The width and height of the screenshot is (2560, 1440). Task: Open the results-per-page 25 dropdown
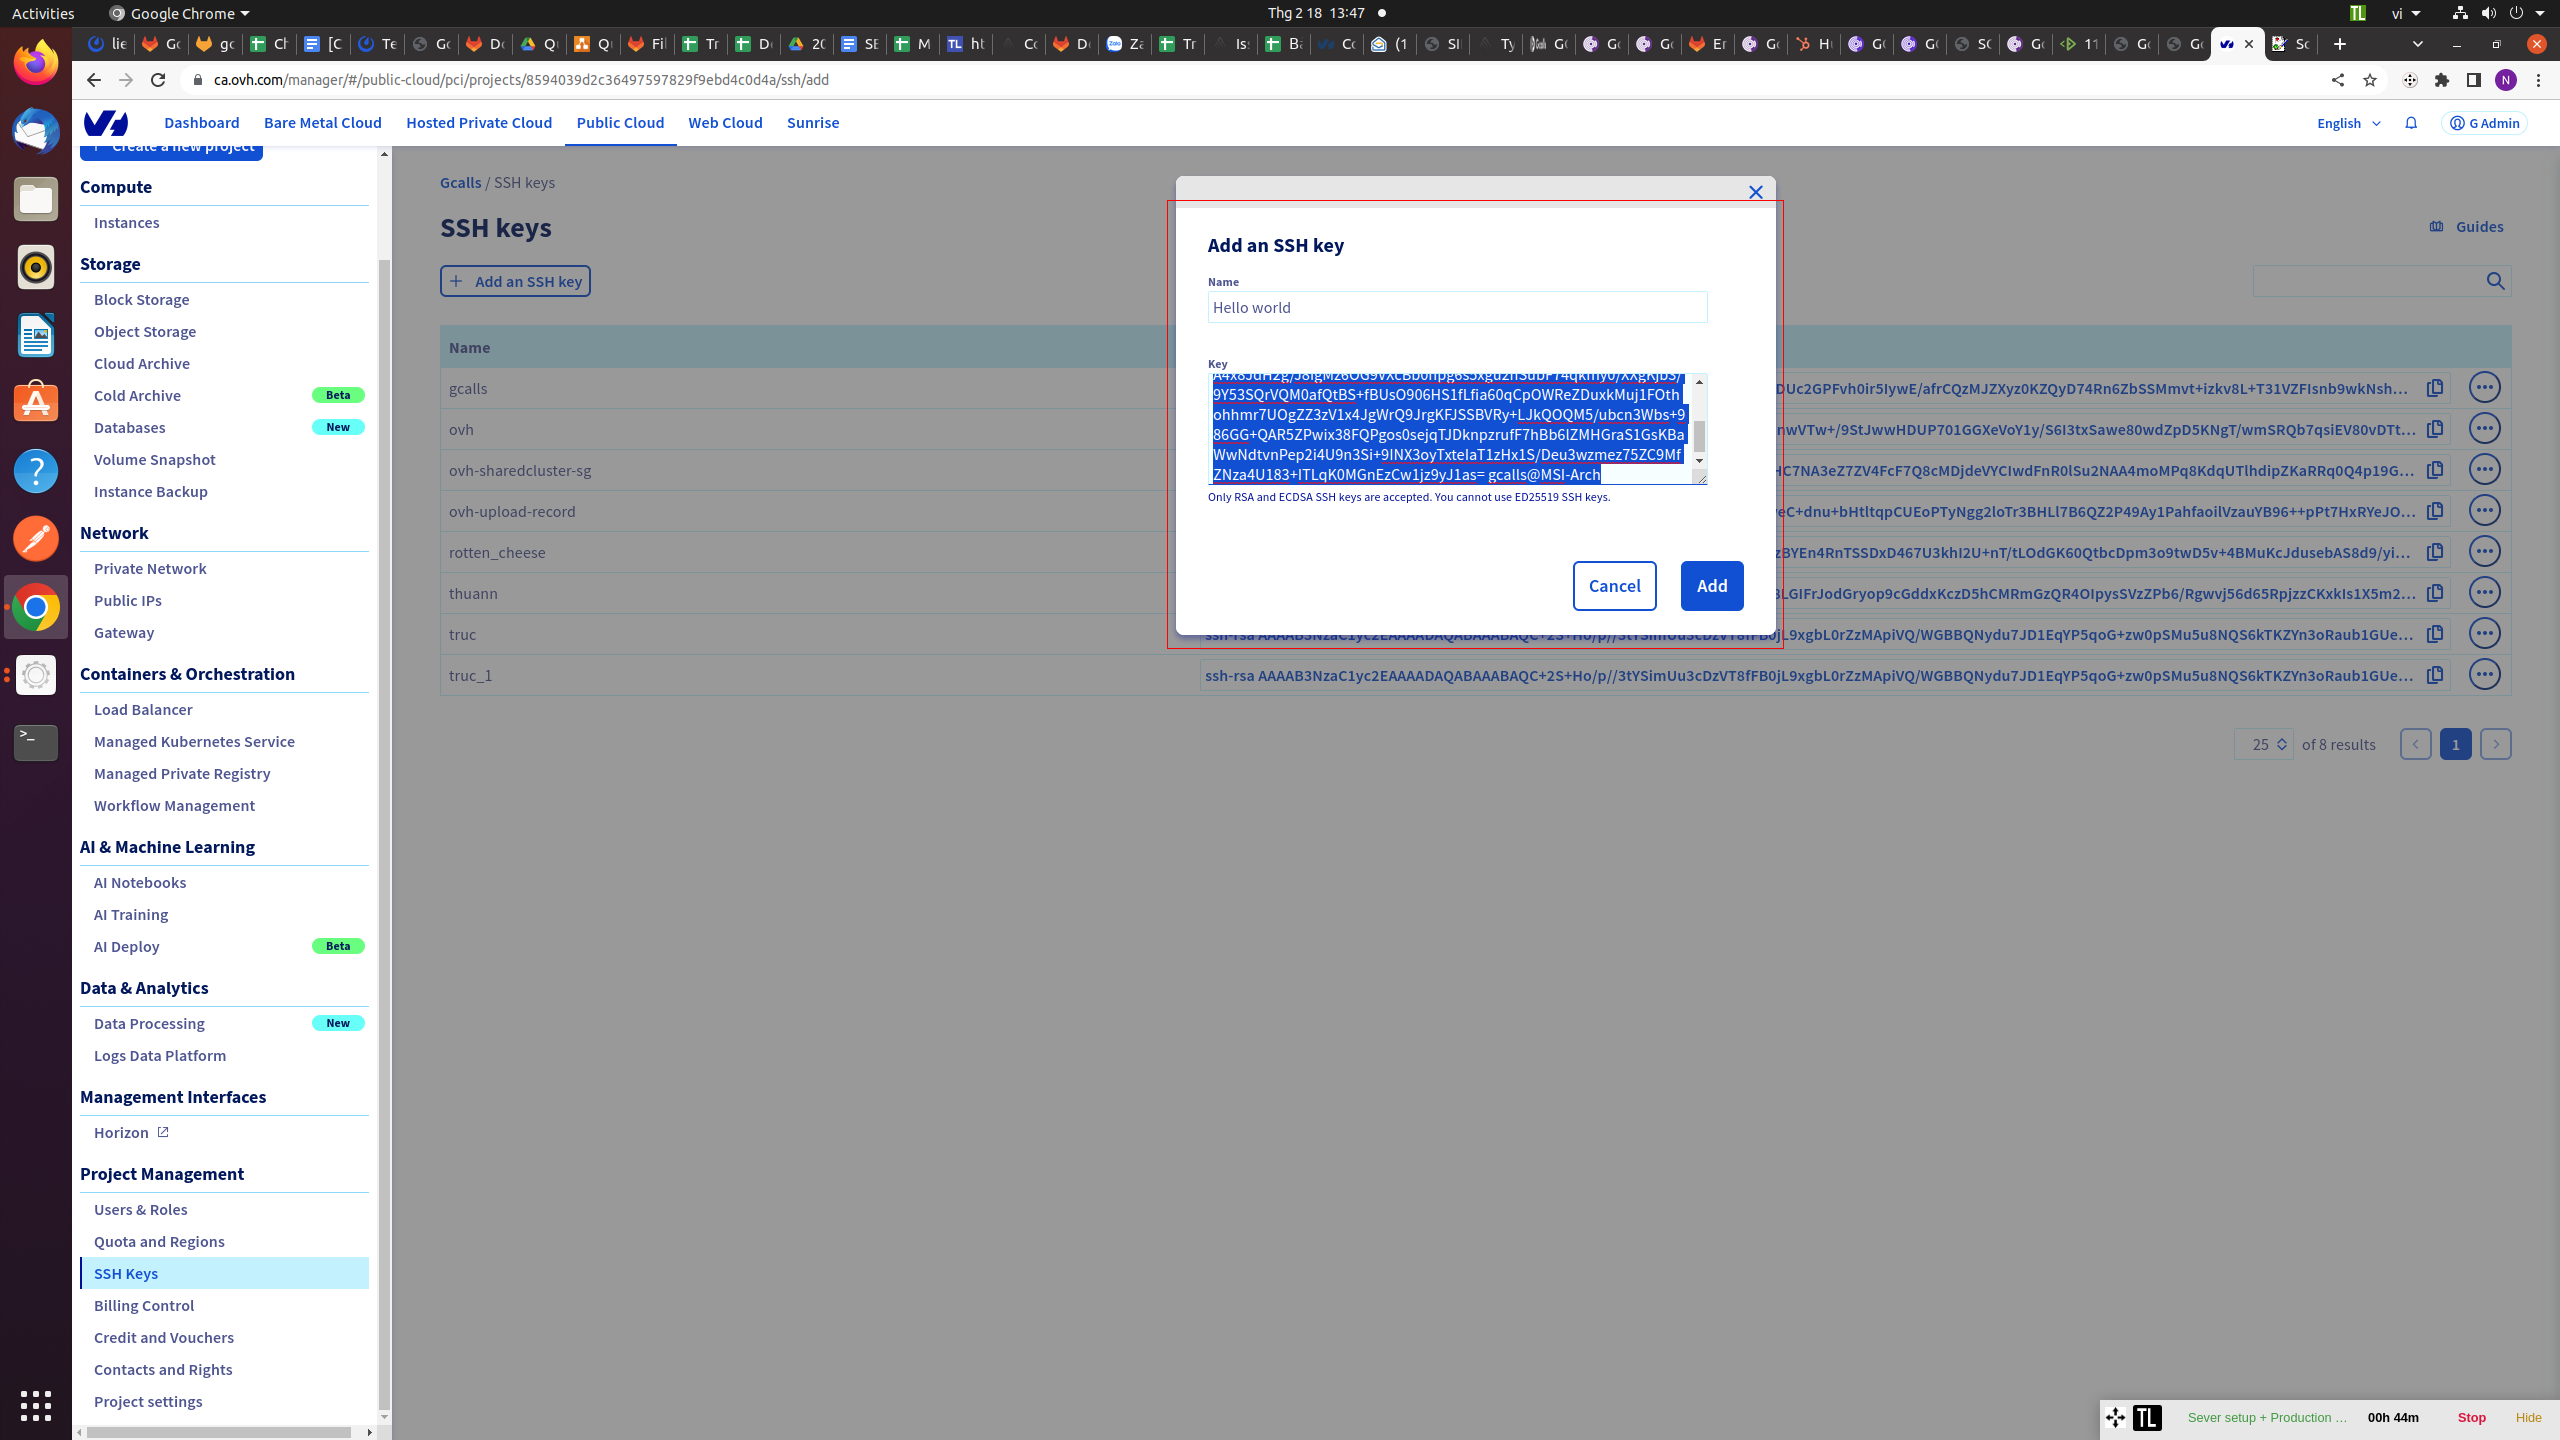[x=2263, y=744]
